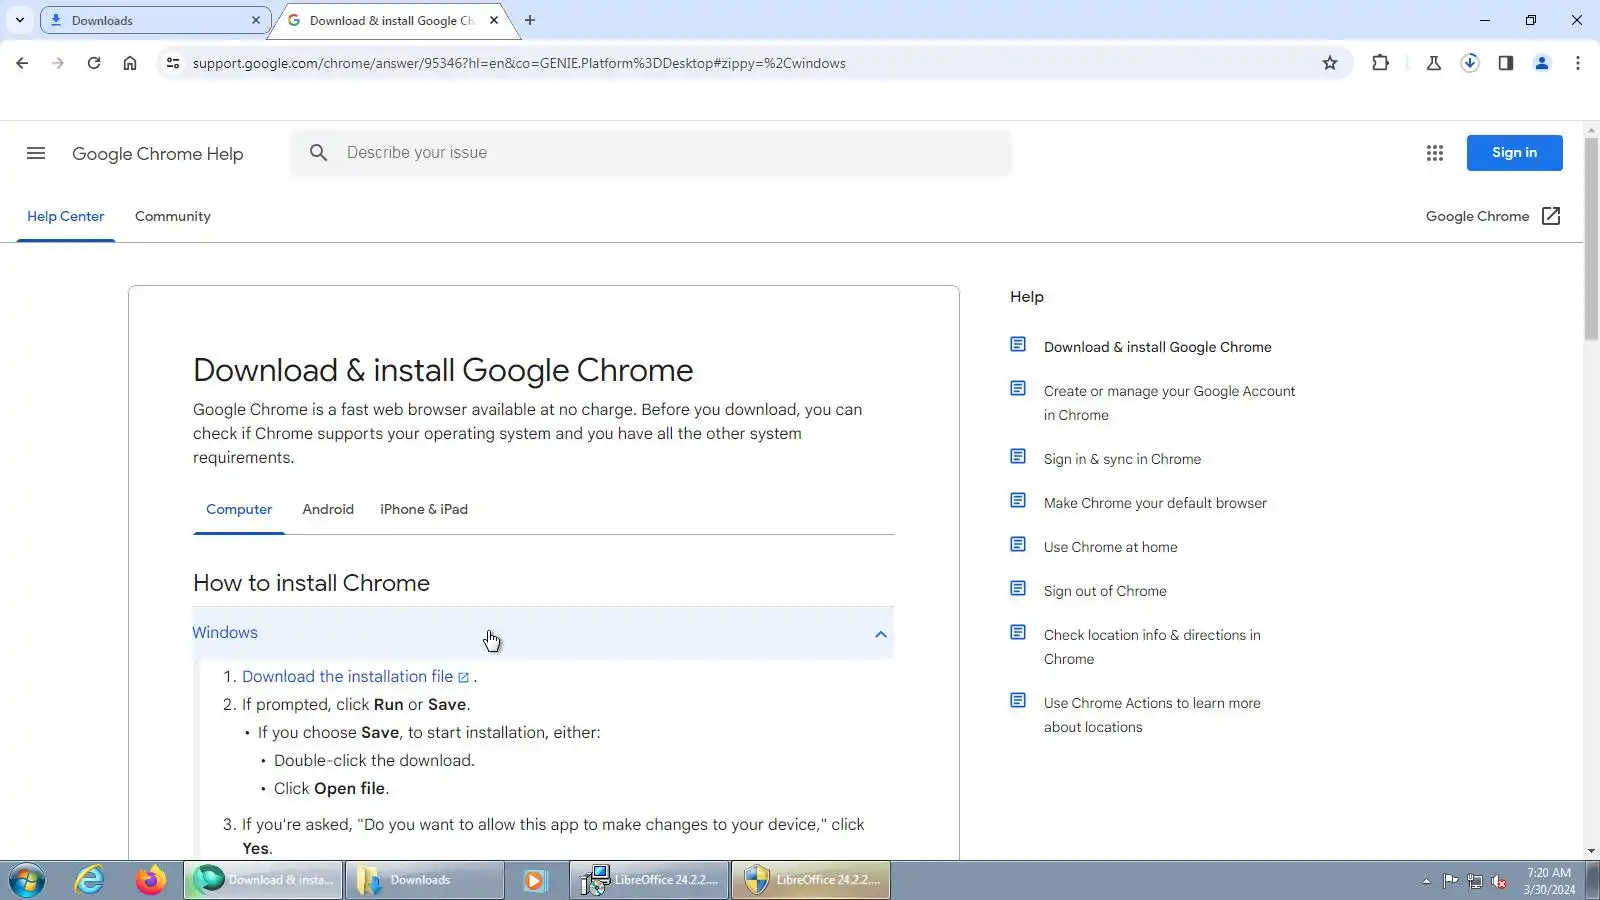Close the Download & install Google Chrome tab

pos(494,20)
